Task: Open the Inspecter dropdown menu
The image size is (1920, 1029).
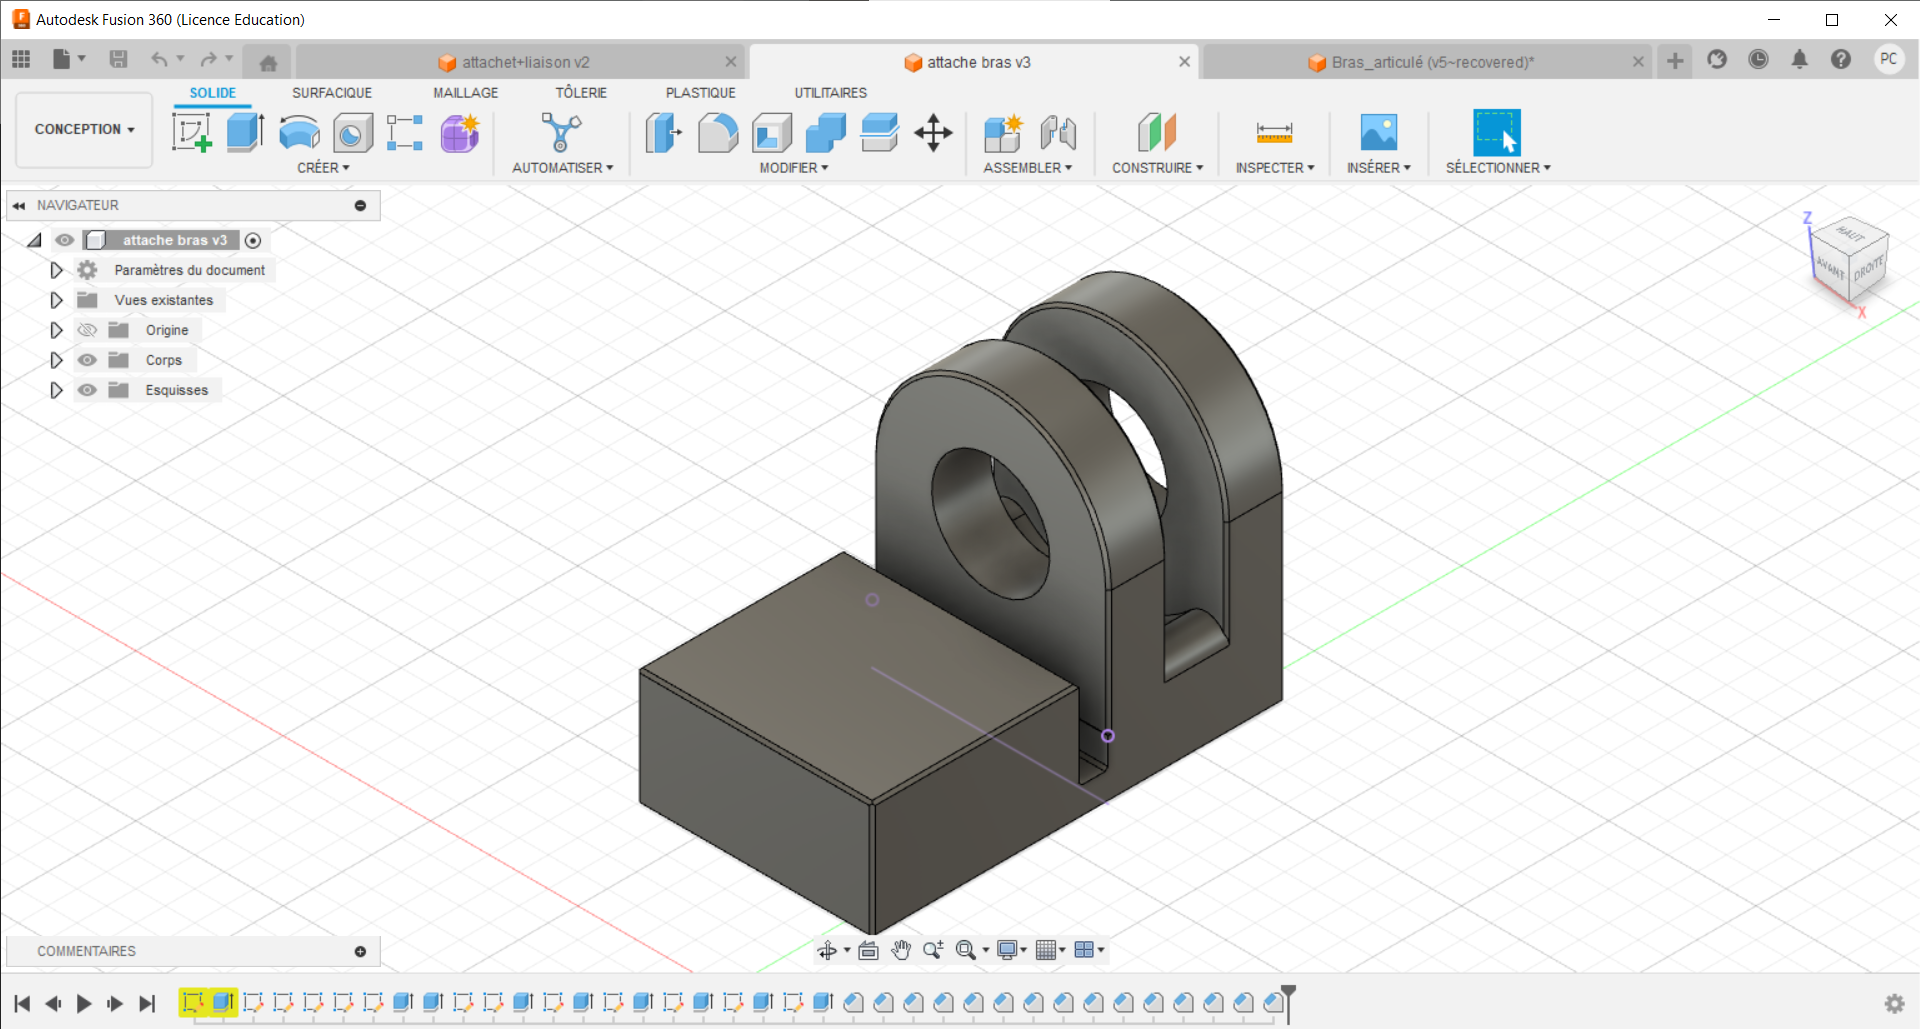Action: (x=1275, y=168)
